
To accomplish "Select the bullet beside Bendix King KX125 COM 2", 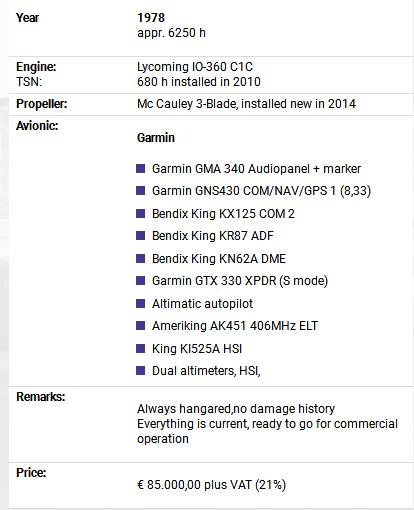I will 141,213.
